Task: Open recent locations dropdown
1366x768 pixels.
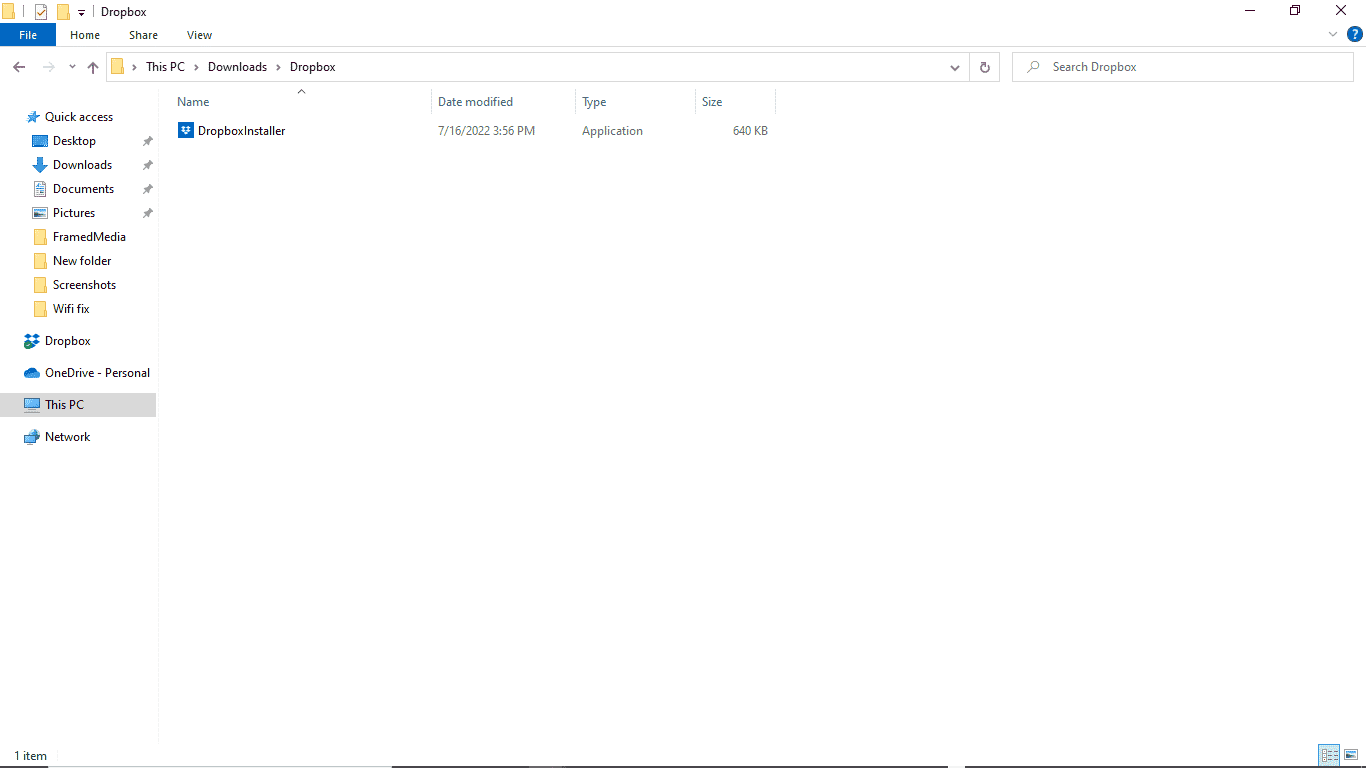Action: 72,67
